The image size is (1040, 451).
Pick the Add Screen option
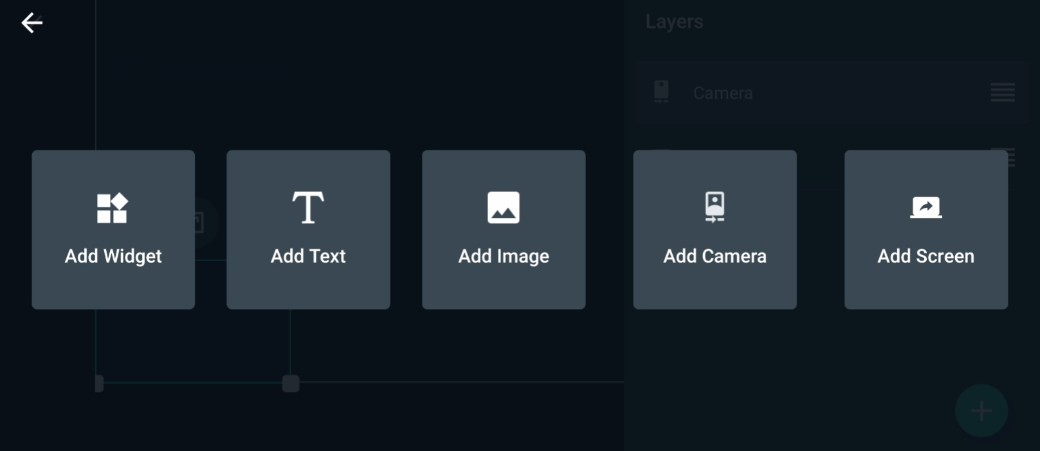[926, 229]
